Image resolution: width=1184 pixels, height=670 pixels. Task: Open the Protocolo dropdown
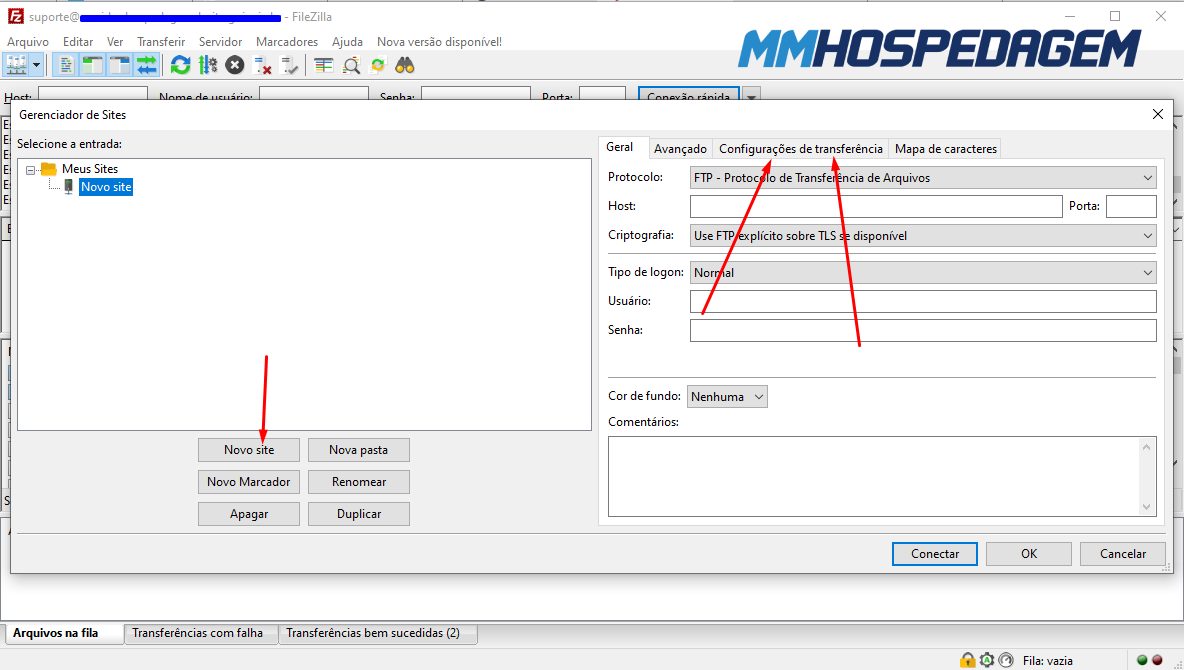point(923,178)
